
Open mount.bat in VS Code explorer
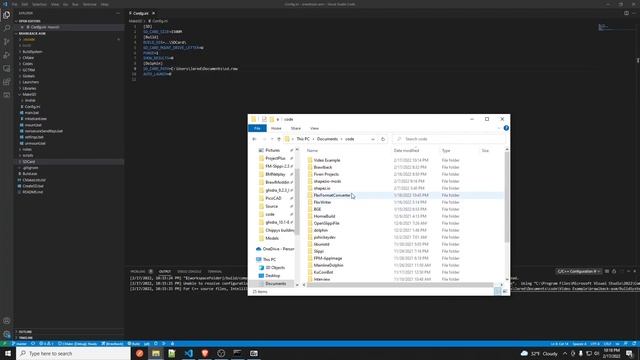[33, 125]
